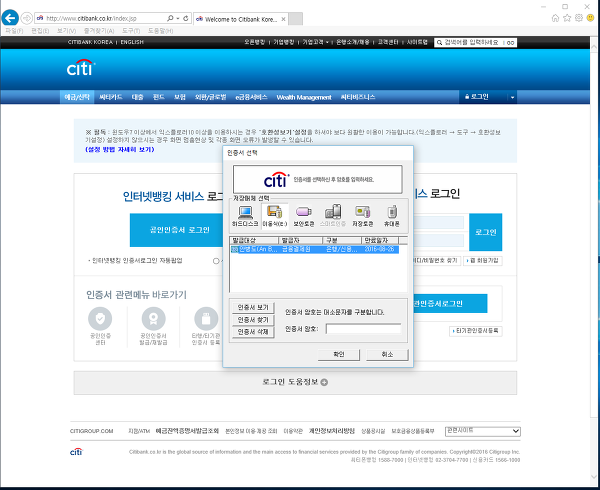Click the small citi logo in the footer
600x490 pixels.
click(x=76, y=452)
